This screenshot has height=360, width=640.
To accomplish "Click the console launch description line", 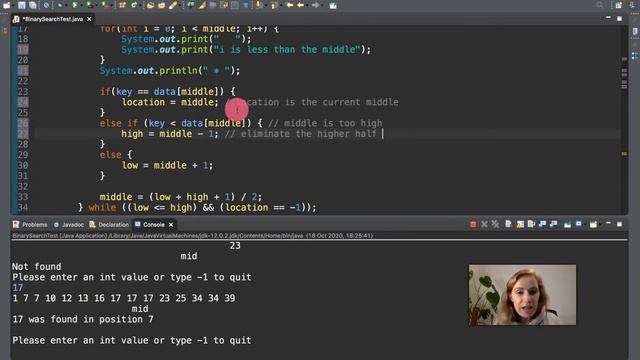I will pos(192,236).
